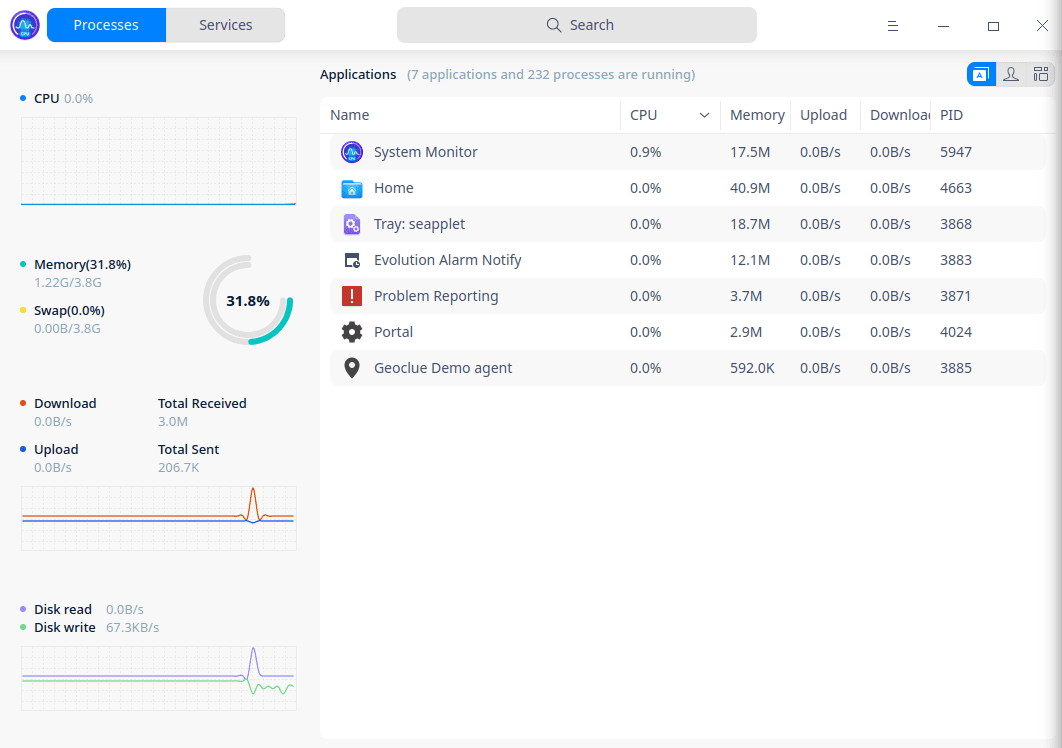Select the Evolution Alarm Notify icon
This screenshot has width=1062, height=748.
(x=352, y=260)
